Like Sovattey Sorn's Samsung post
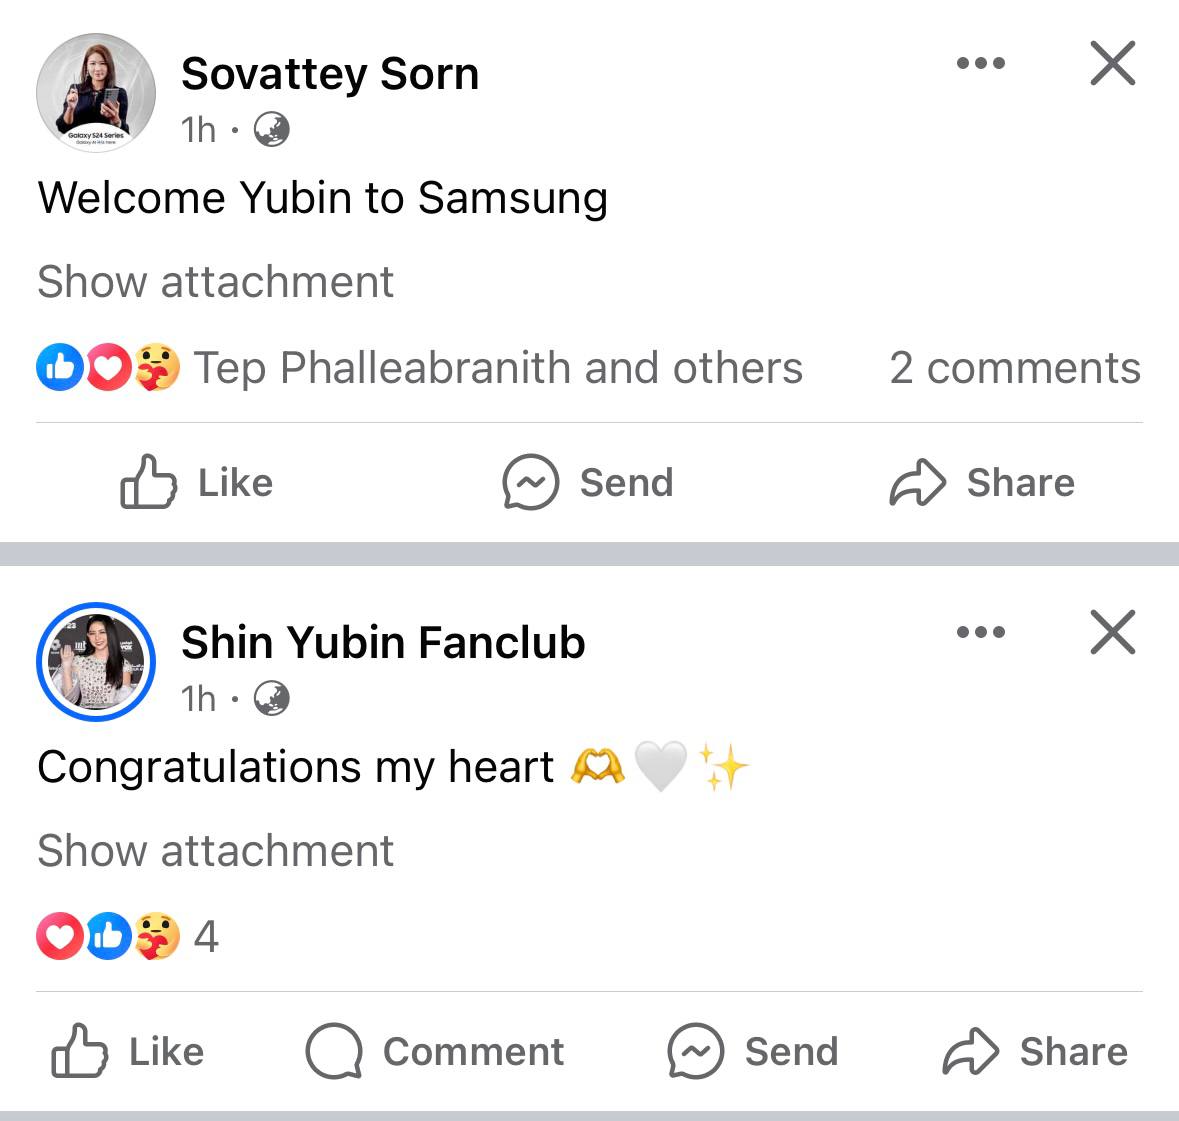Screen dimensions: 1179x1121 pos(197,483)
